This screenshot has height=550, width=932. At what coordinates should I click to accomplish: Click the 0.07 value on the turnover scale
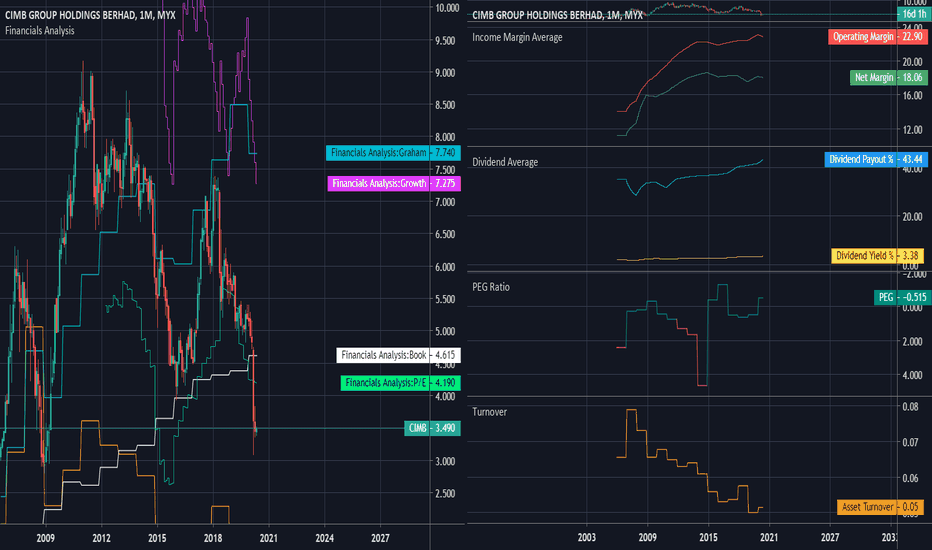(910, 442)
